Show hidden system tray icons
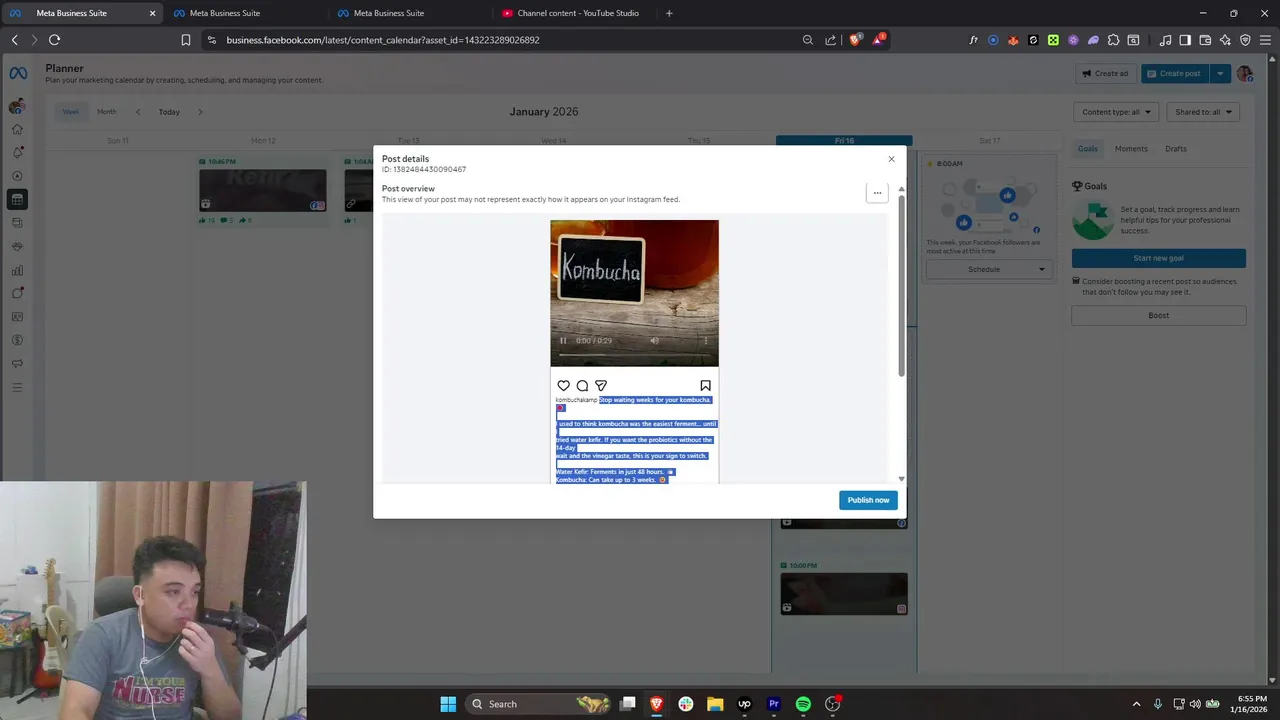This screenshot has height=720, width=1280. click(1136, 704)
